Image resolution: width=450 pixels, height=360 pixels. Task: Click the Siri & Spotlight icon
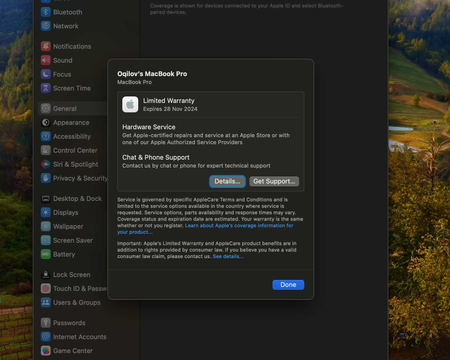(46, 164)
